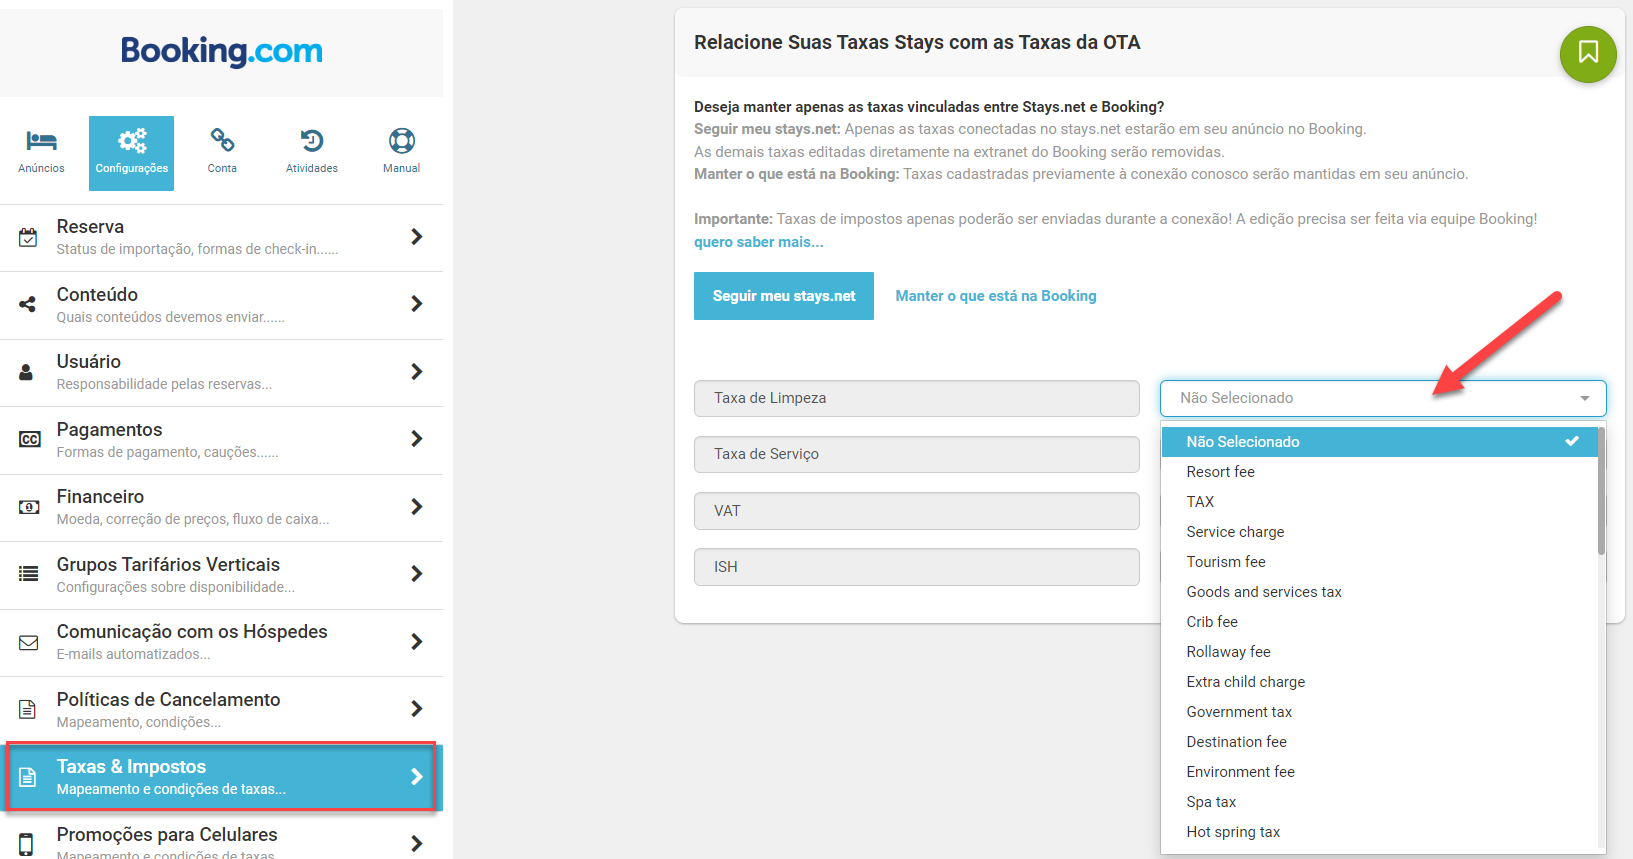The width and height of the screenshot is (1633, 859).
Task: Click the Políticas de Cancelamento document icon
Action: tap(28, 709)
